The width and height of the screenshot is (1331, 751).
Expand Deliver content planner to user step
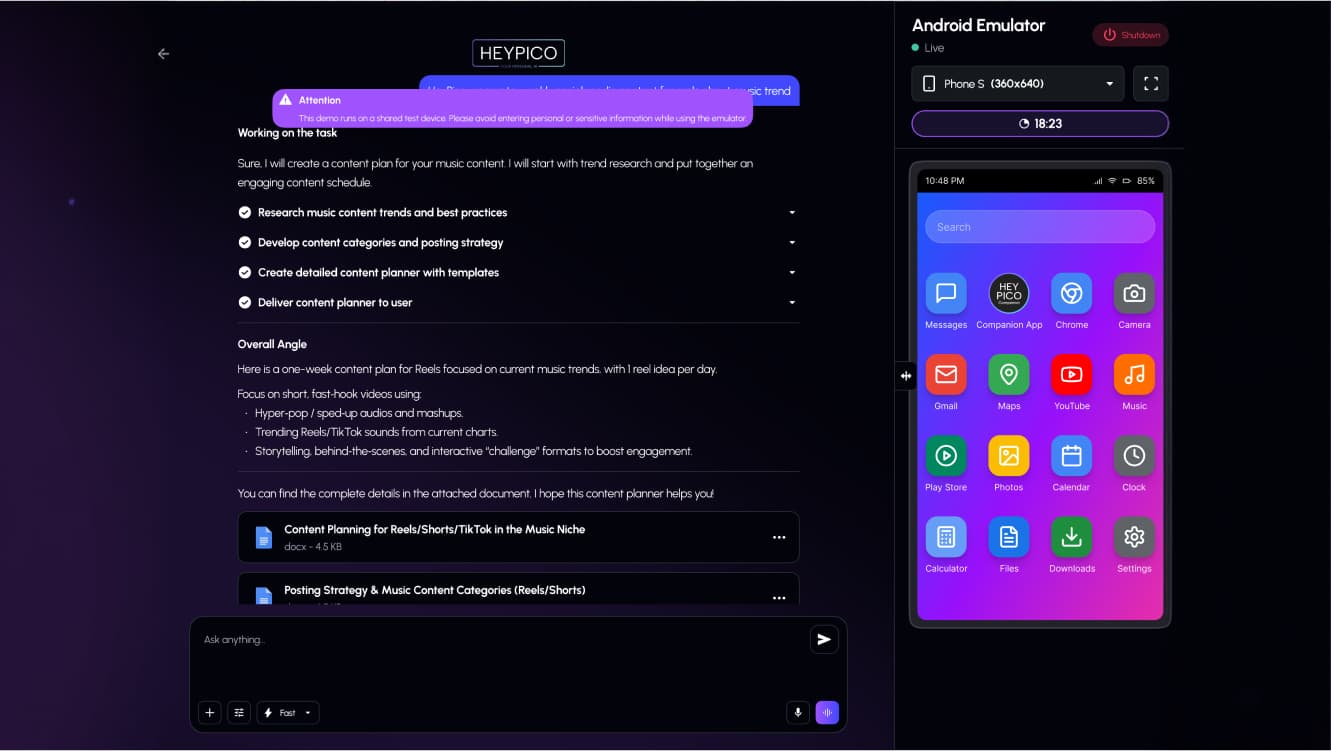[792, 303]
